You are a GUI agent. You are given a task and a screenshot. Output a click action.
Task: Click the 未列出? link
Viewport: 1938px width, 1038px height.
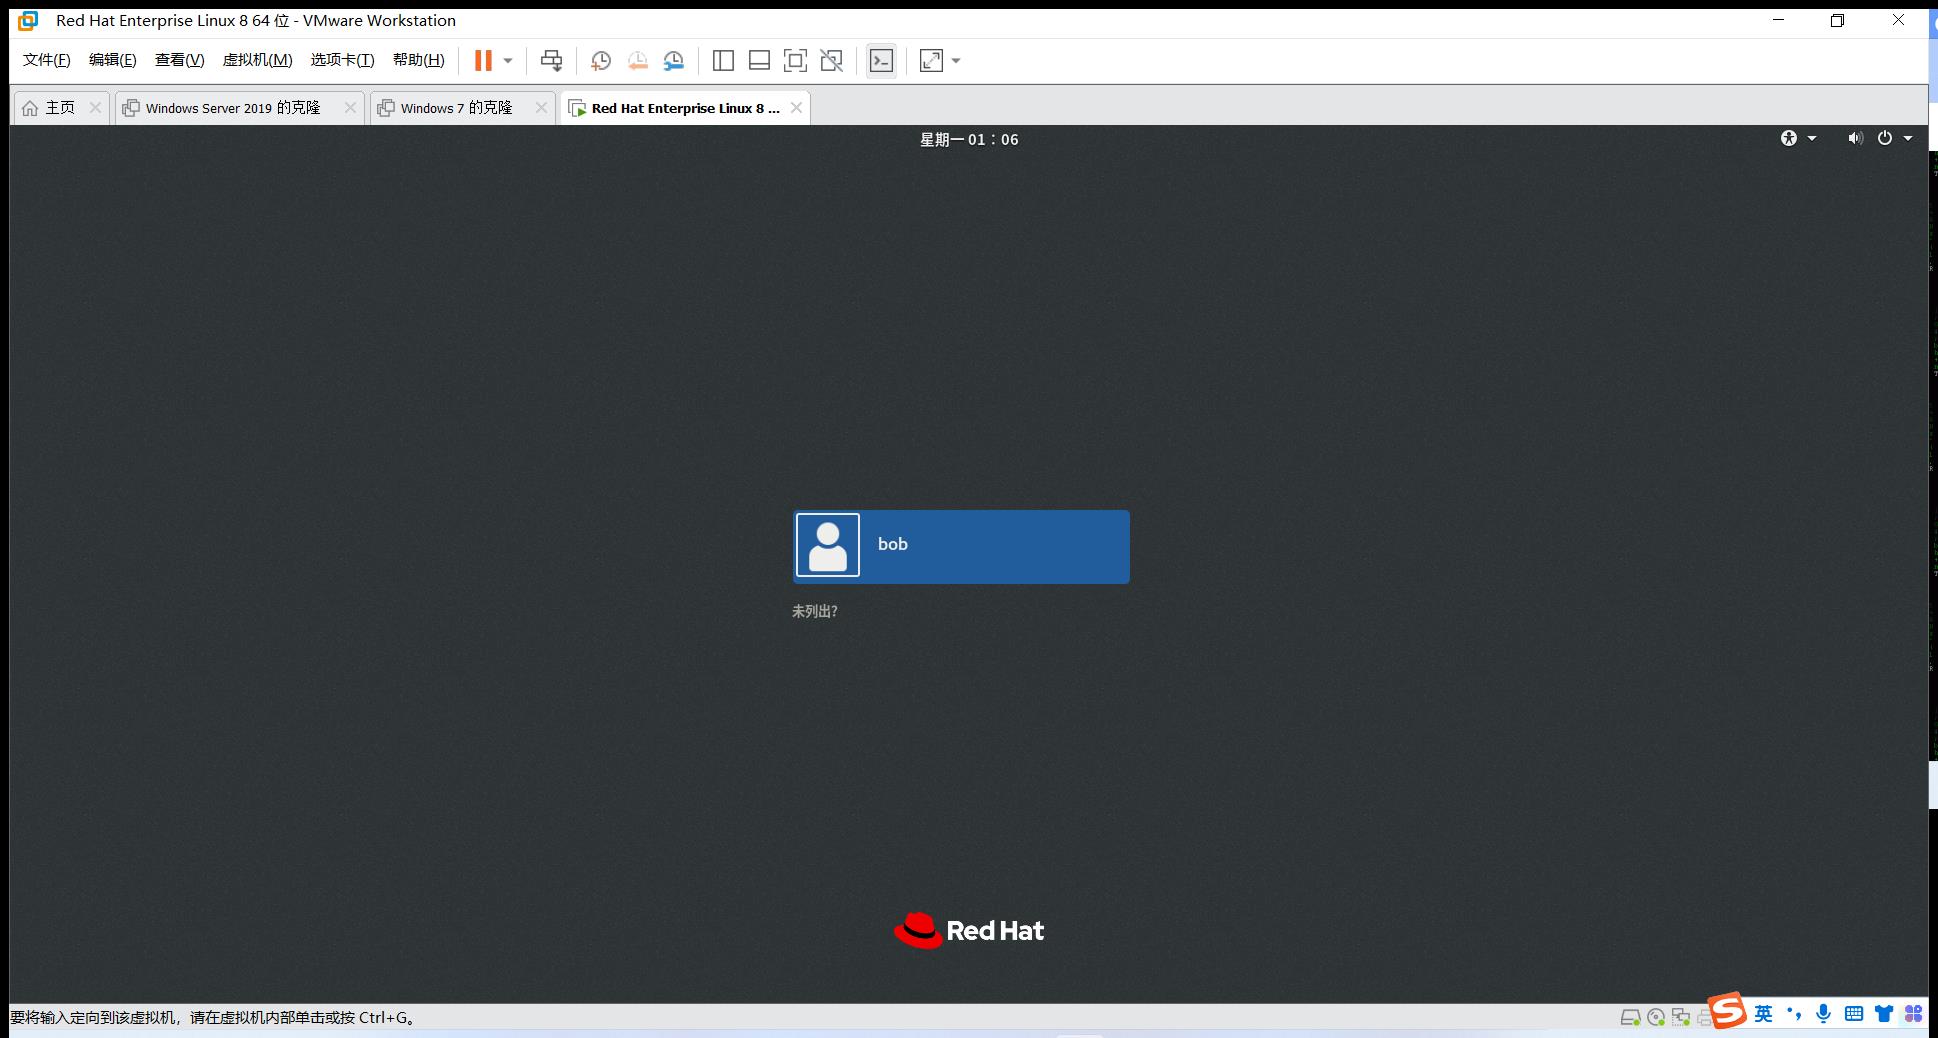pyautogui.click(x=814, y=611)
